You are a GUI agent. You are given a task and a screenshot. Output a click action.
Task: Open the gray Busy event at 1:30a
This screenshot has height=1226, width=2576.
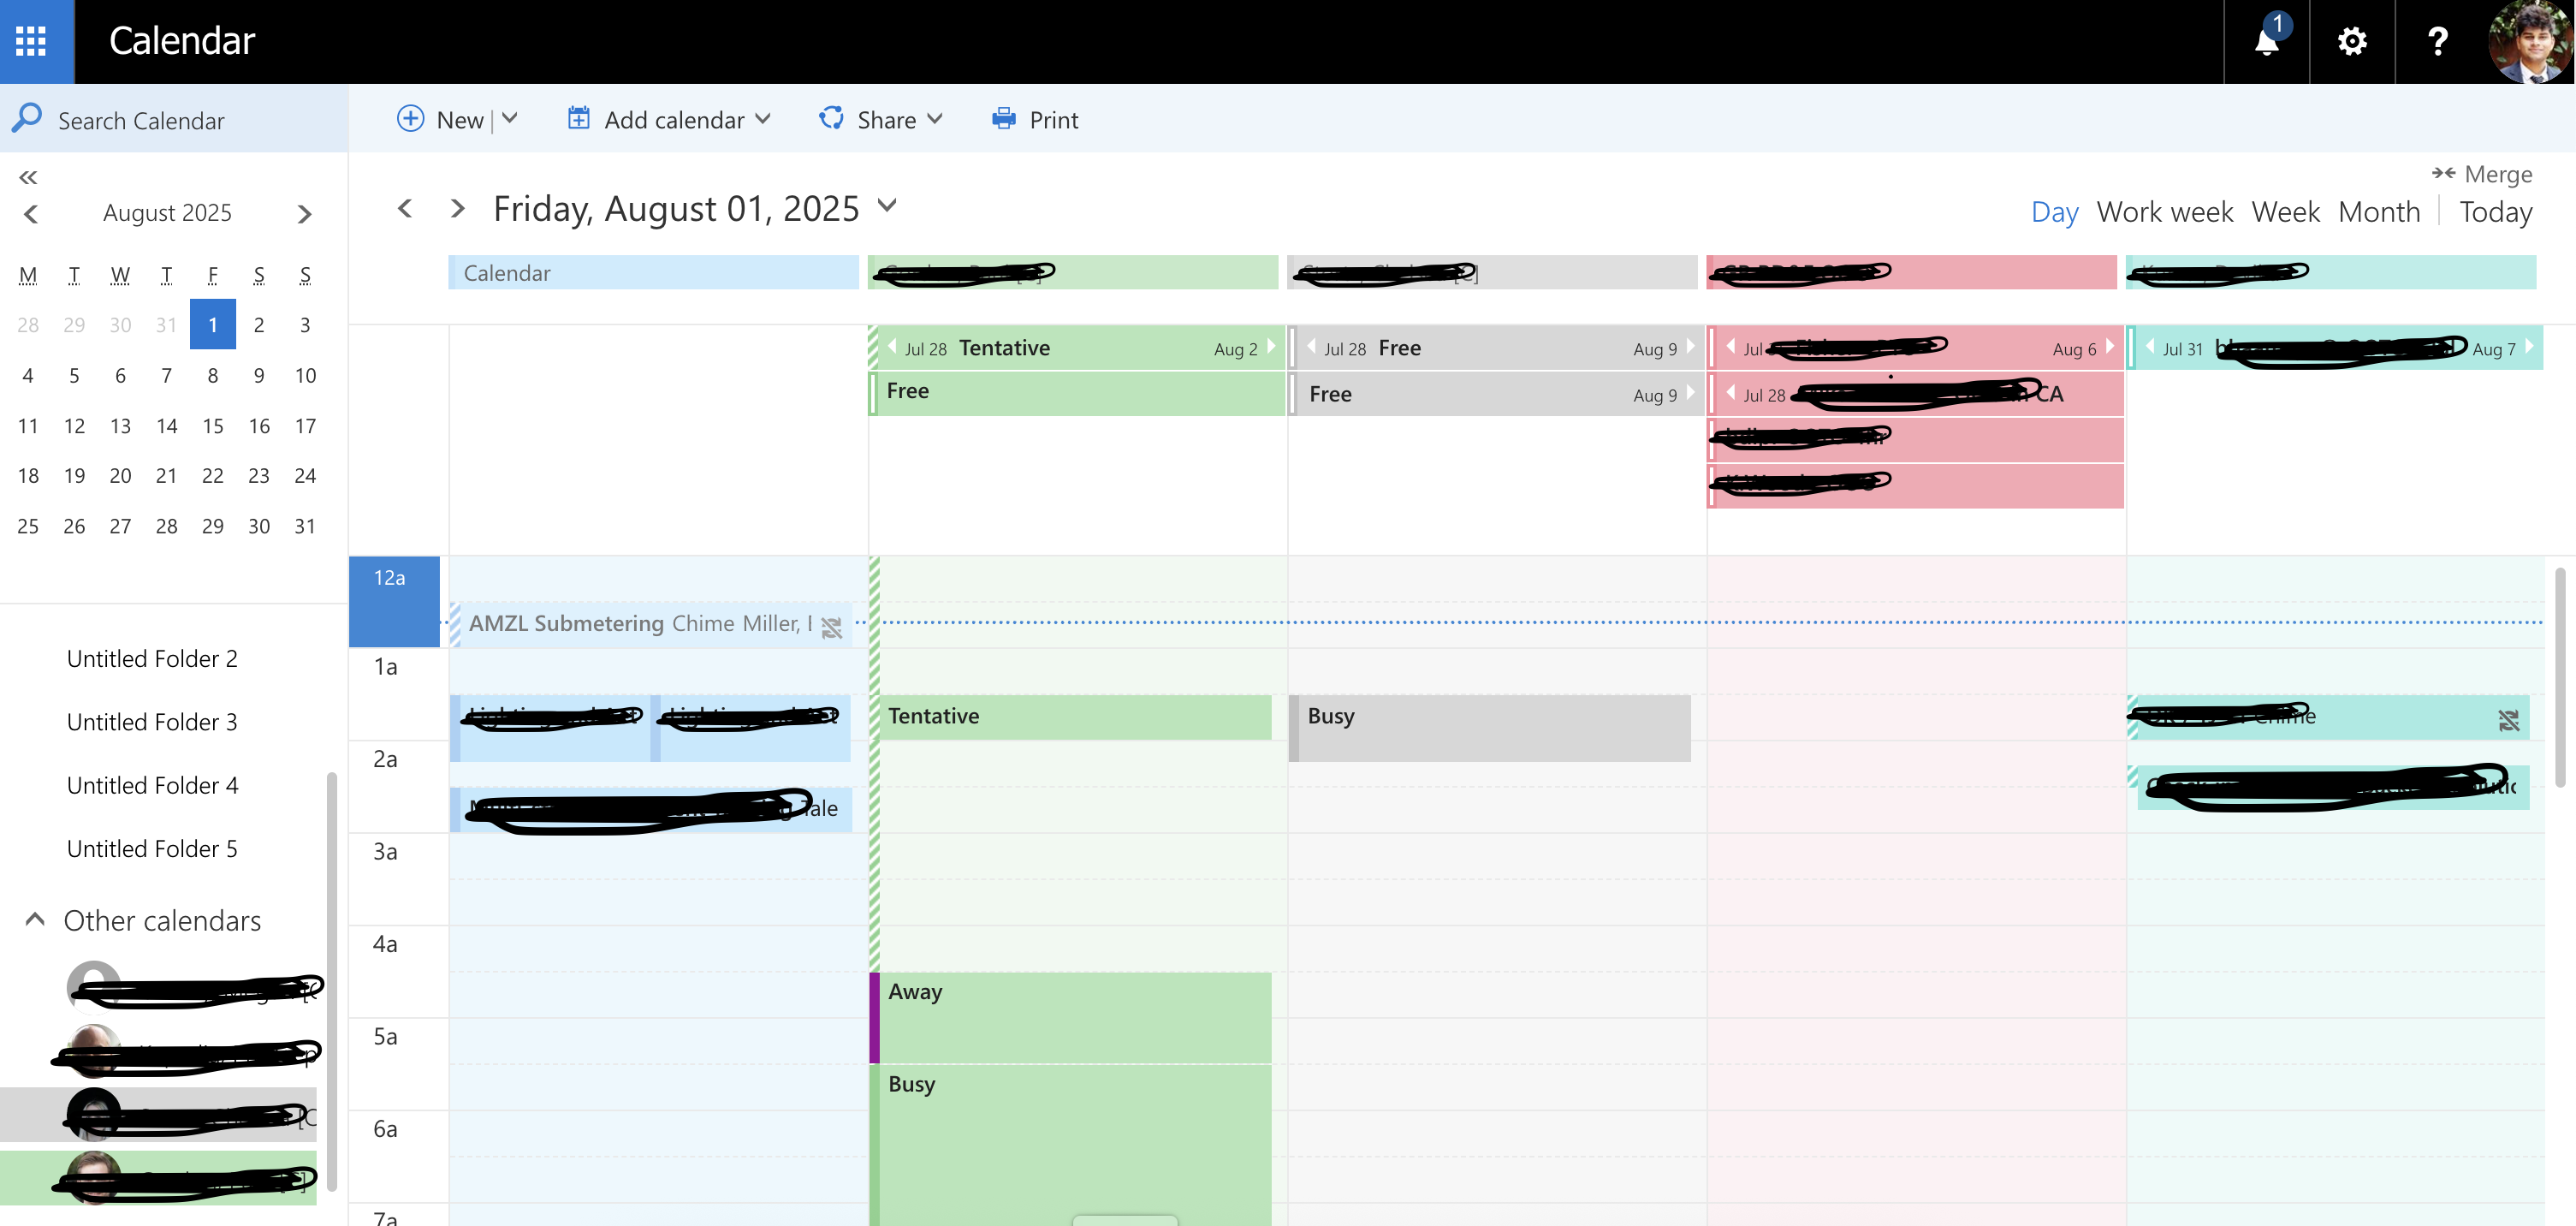point(1490,728)
